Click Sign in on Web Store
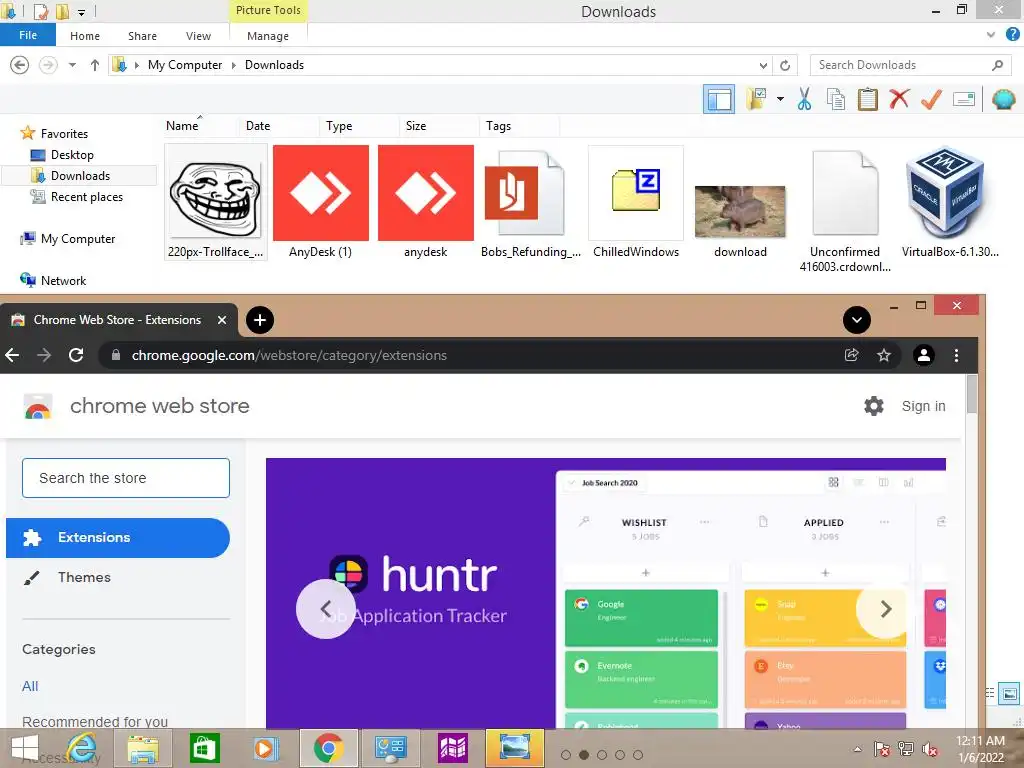 pos(923,406)
